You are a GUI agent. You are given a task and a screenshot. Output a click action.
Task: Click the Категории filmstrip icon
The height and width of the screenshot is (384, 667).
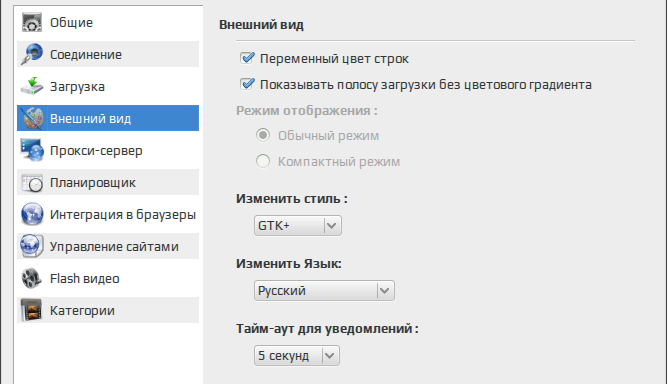[x=32, y=310]
